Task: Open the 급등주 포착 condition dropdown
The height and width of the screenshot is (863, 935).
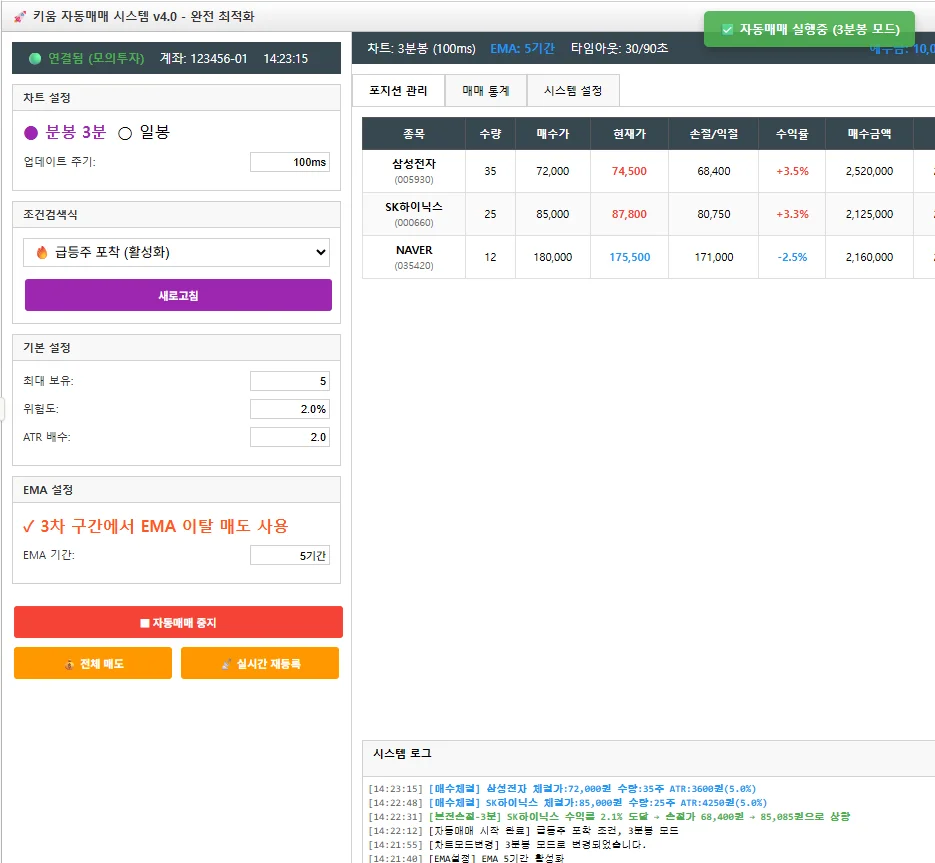Action: coord(177,253)
